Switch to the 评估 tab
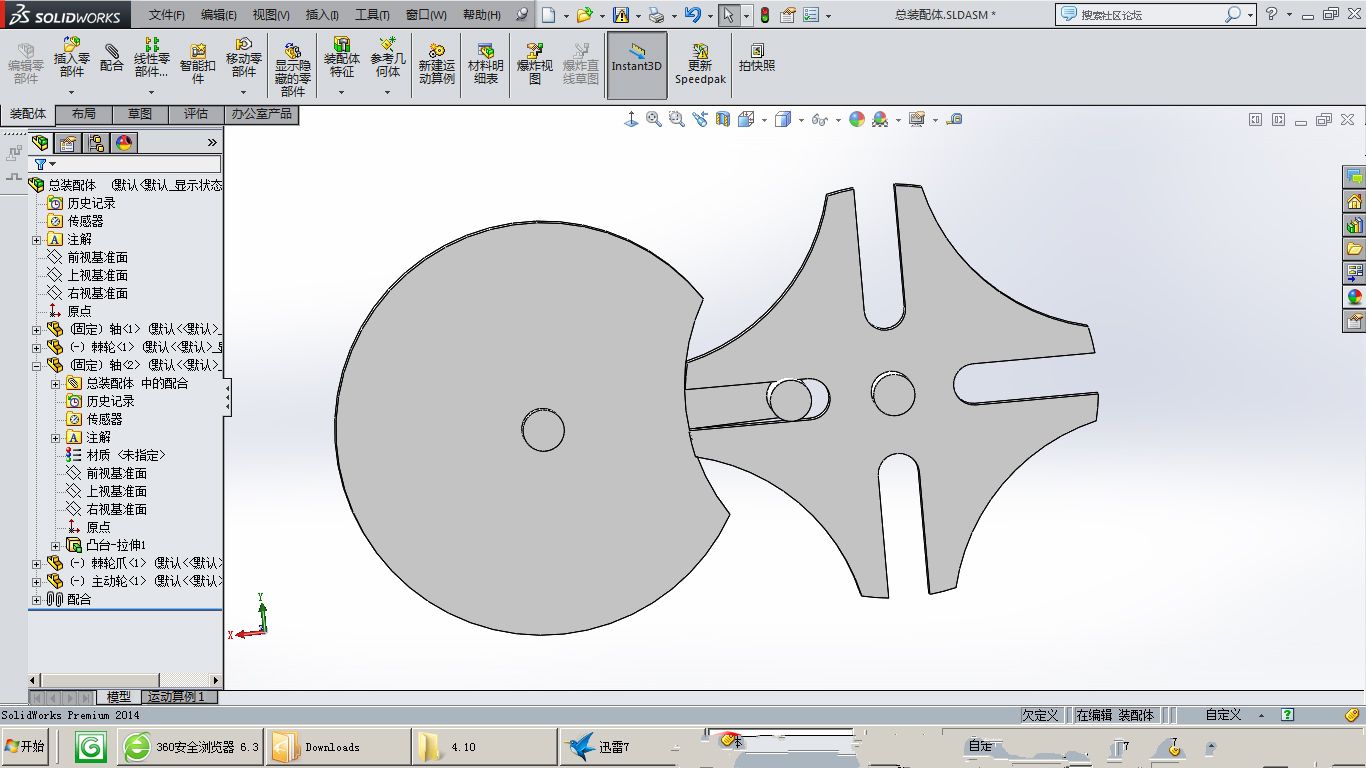This screenshot has height=768, width=1366. coord(196,114)
